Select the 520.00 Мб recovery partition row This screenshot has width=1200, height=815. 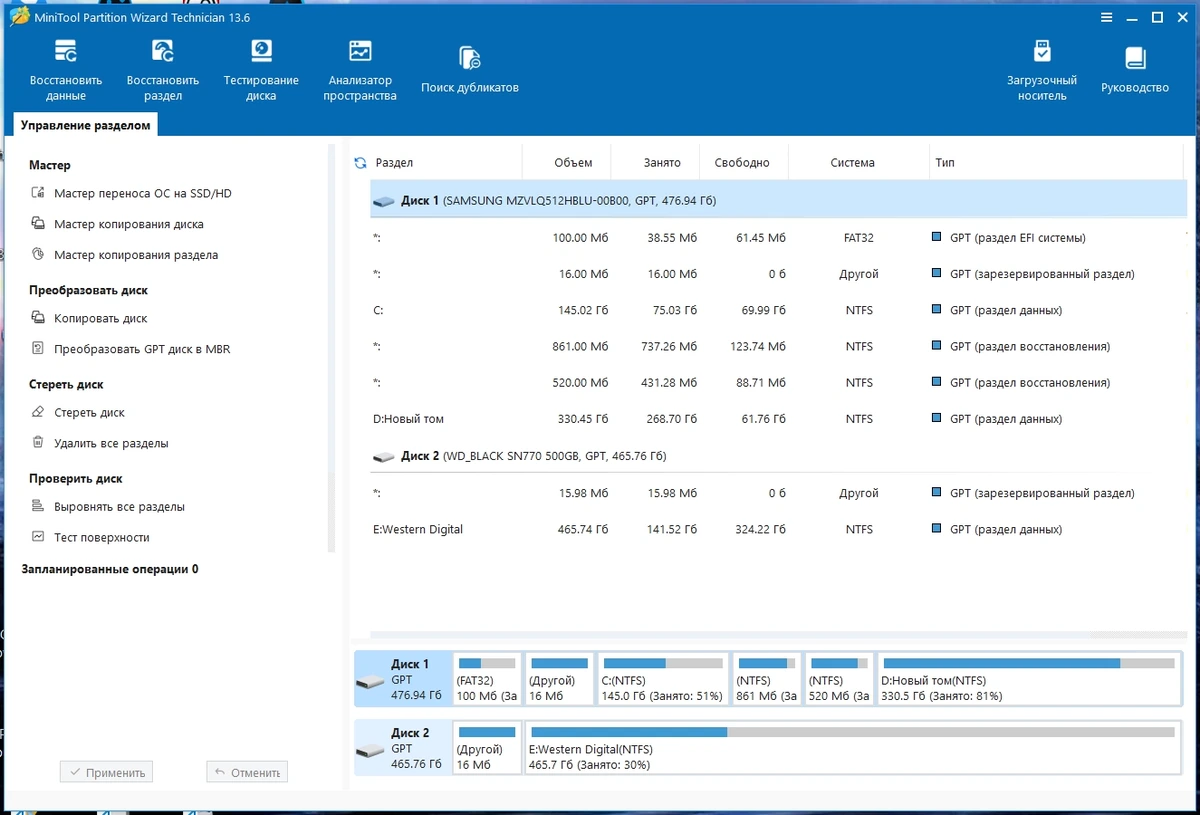coord(778,383)
